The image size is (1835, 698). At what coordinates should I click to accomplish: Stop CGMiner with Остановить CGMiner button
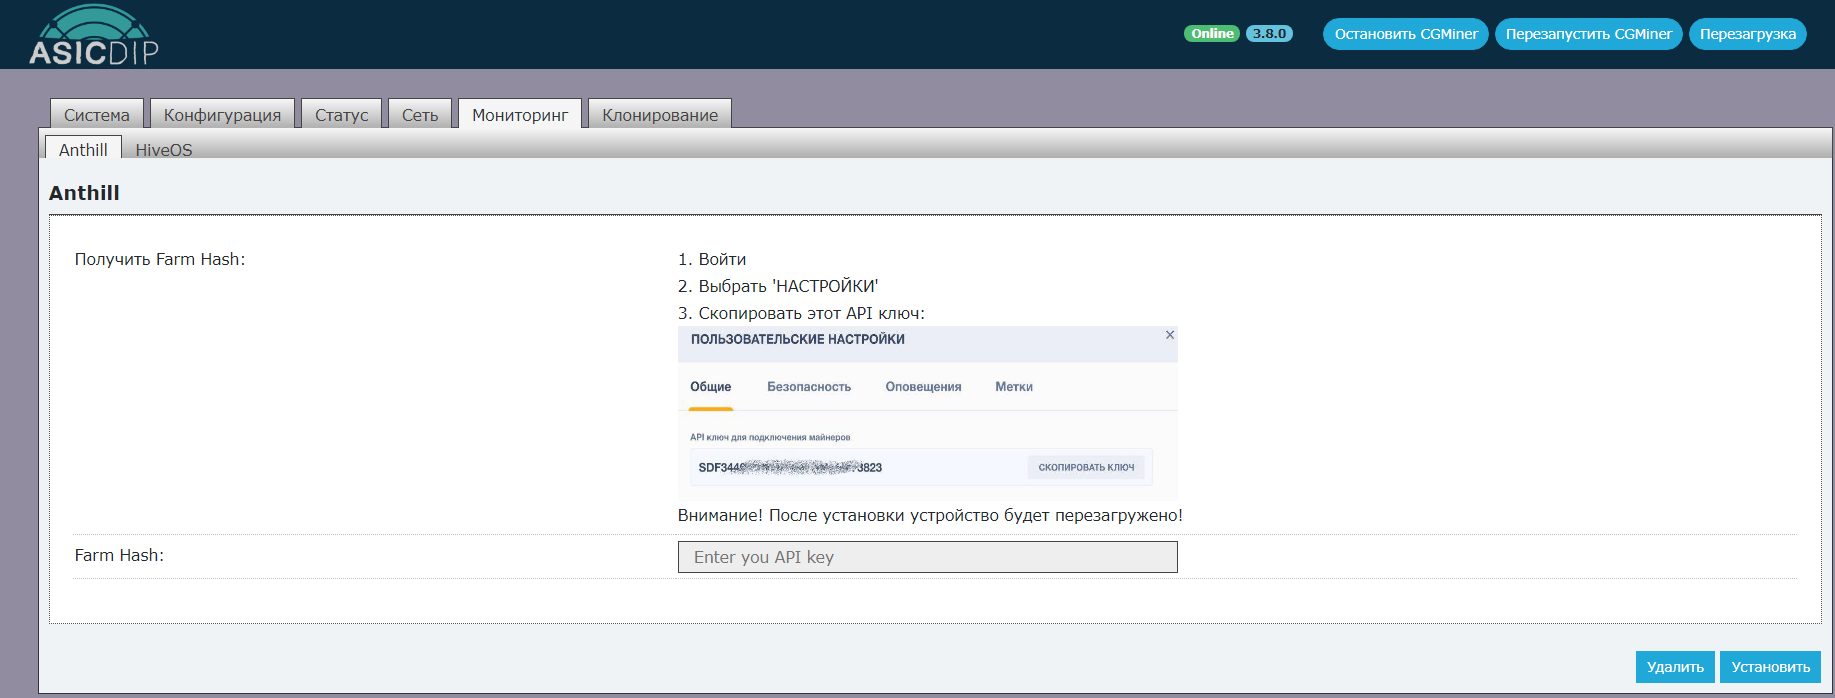(x=1406, y=34)
